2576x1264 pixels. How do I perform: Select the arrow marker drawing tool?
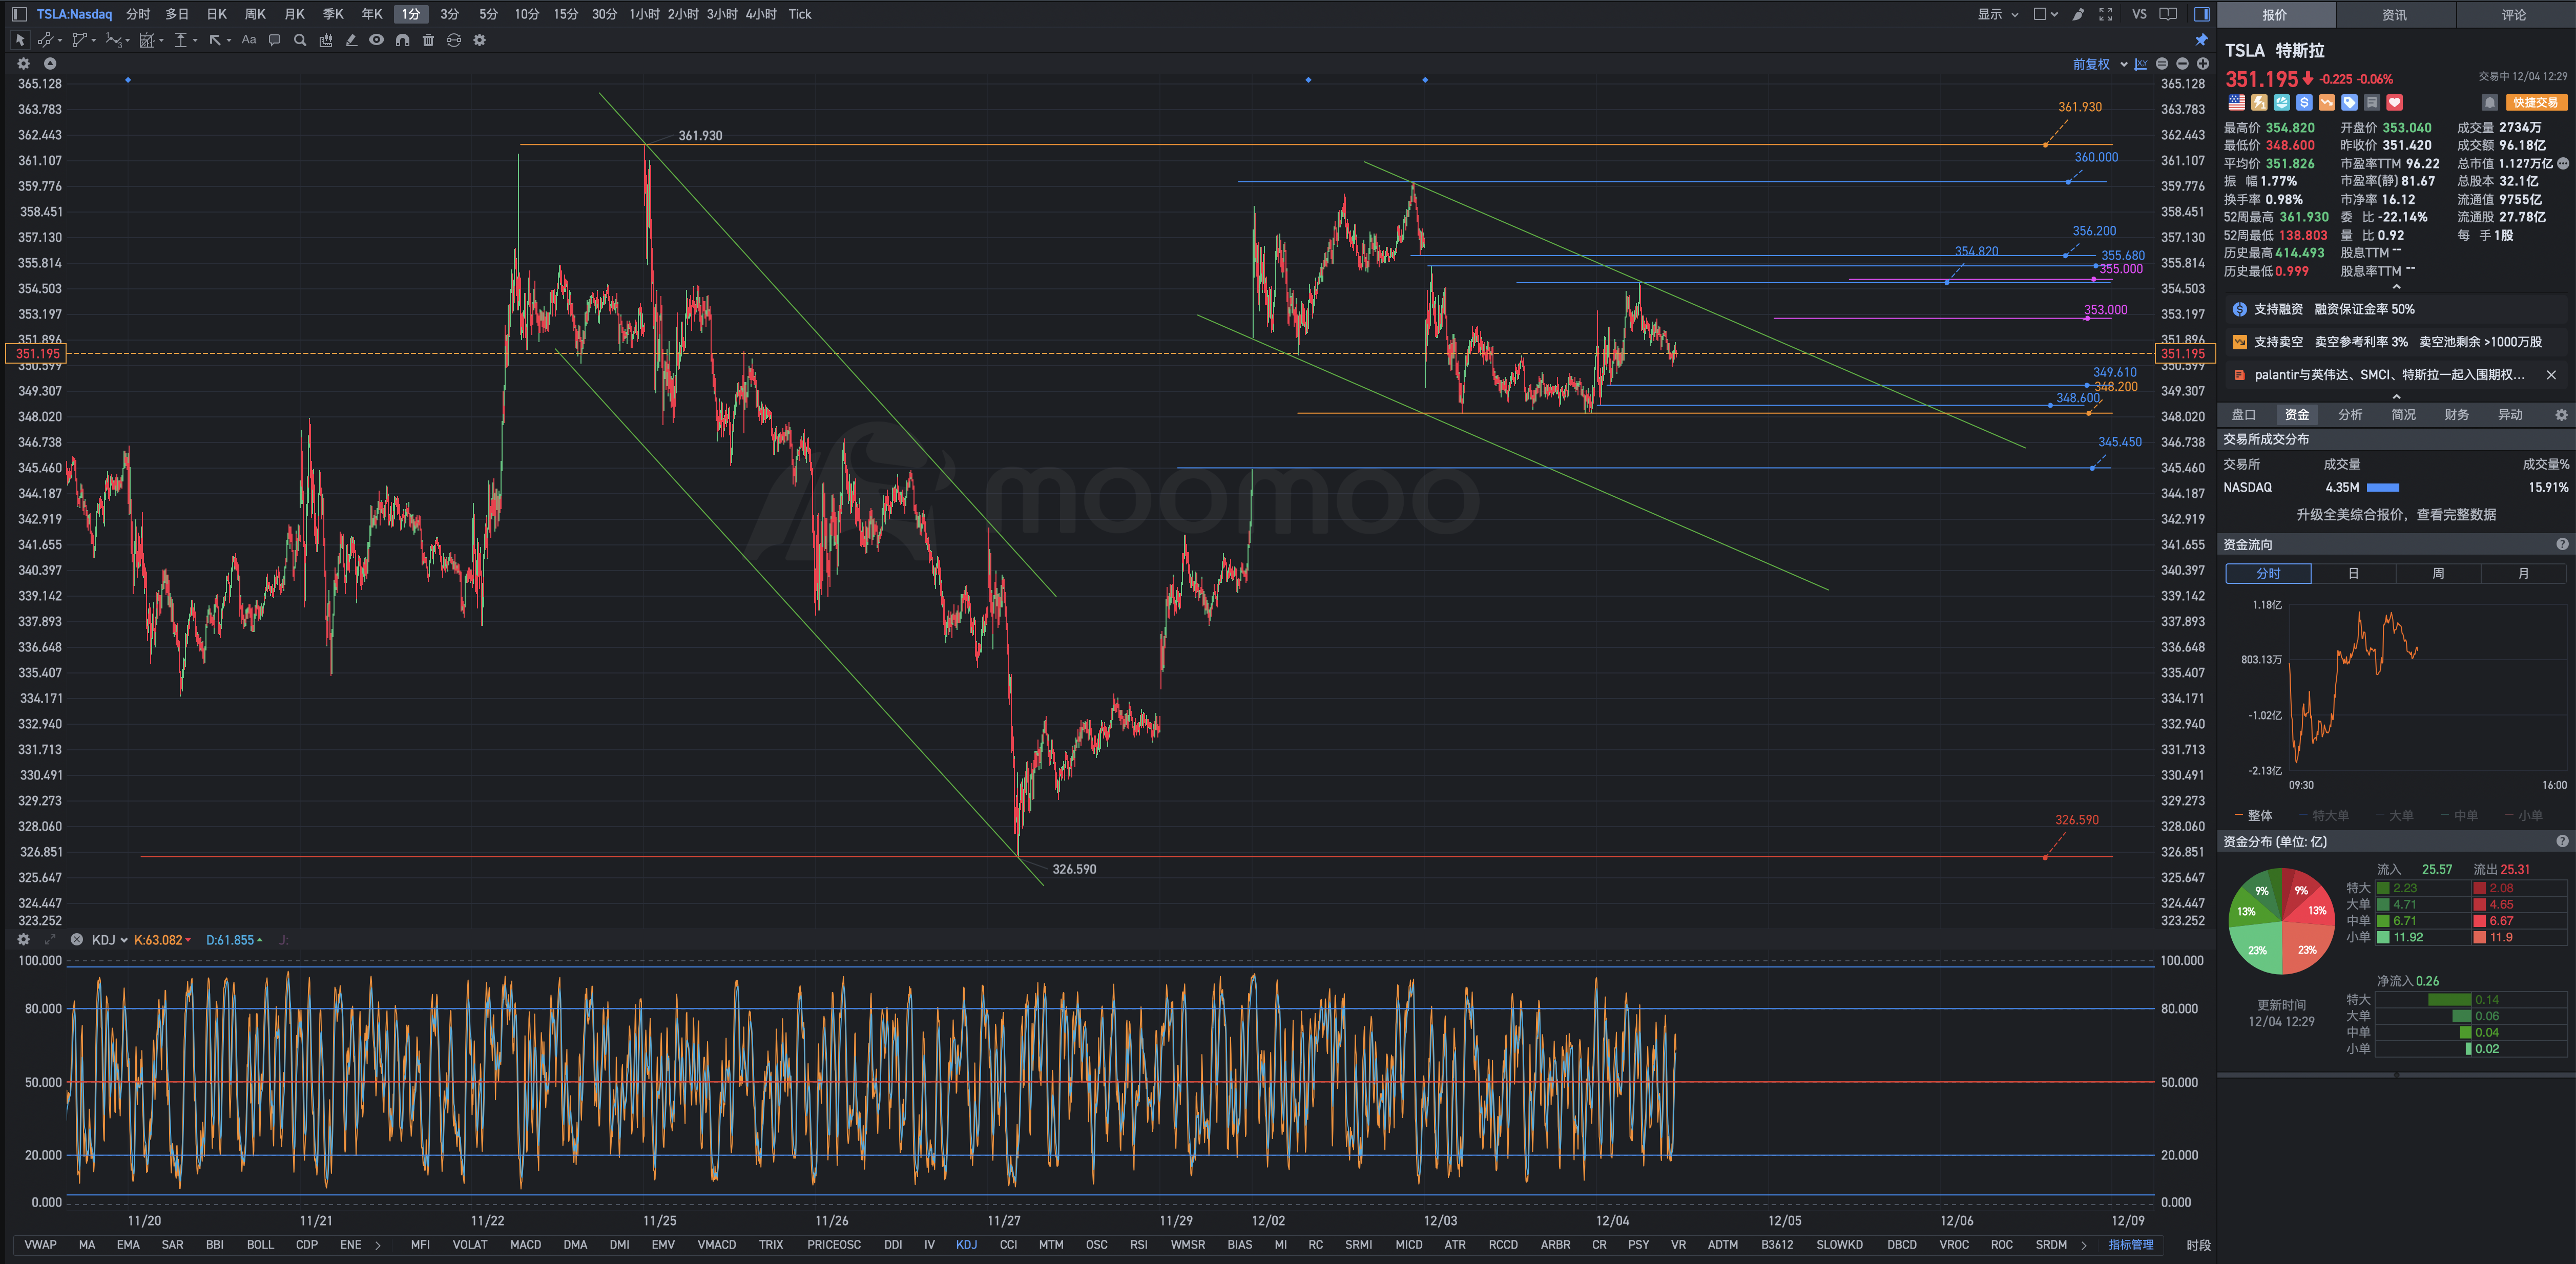215,40
